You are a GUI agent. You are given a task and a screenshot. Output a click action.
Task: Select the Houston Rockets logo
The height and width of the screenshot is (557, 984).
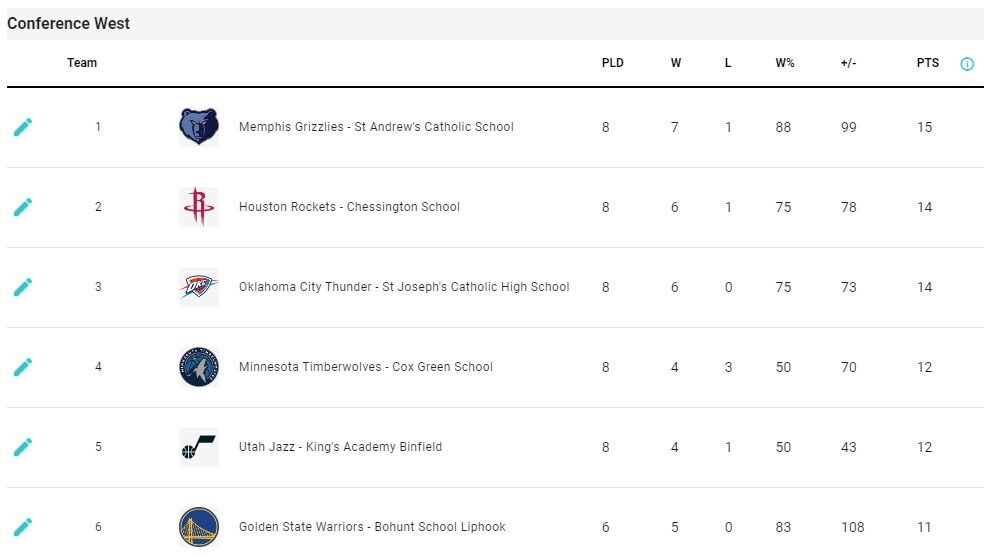tap(199, 207)
